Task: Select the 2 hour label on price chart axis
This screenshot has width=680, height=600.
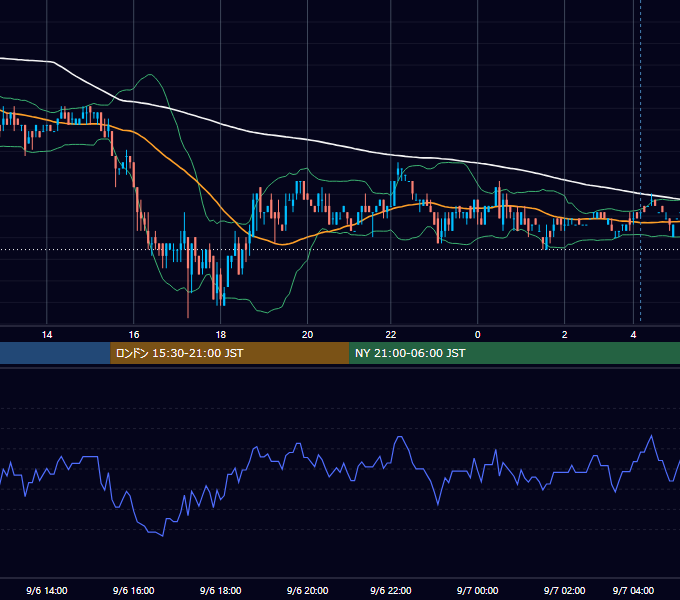Action: [565, 335]
